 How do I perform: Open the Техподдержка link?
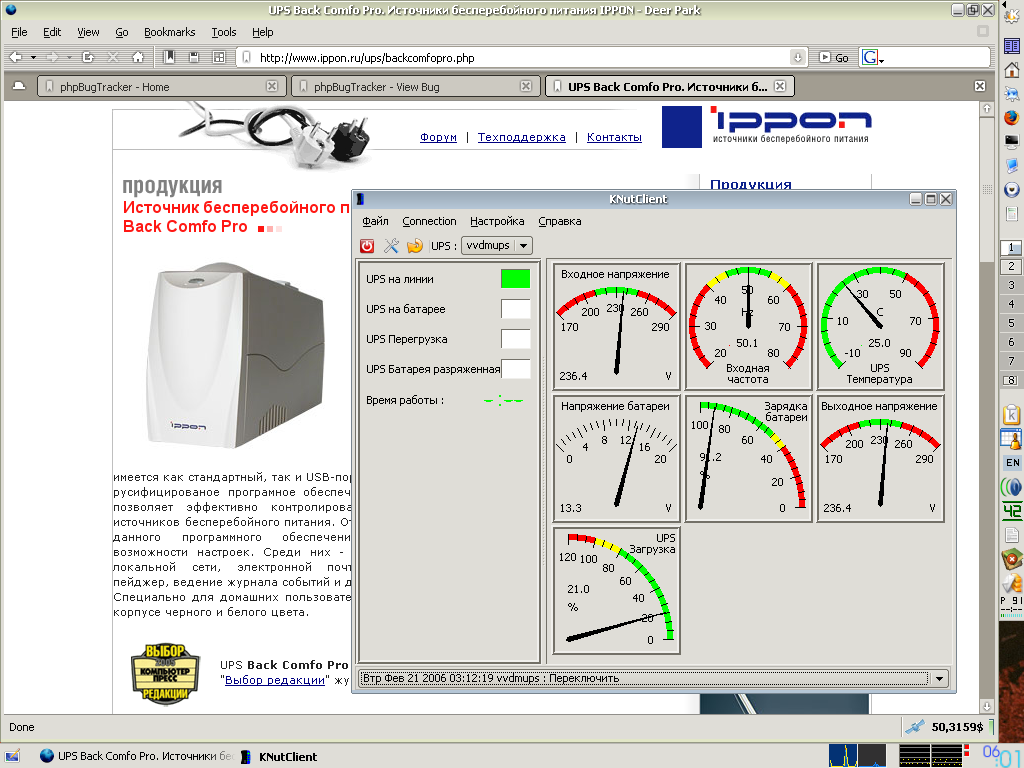point(521,137)
